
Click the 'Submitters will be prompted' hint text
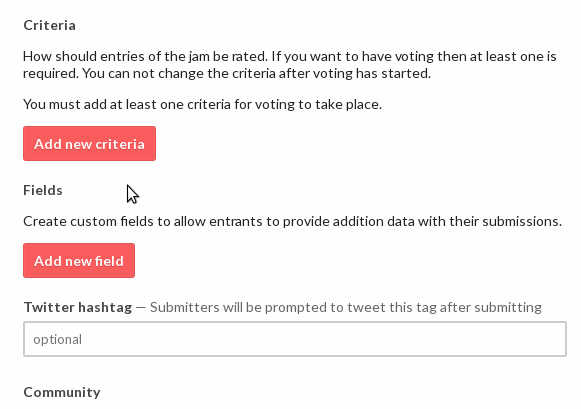(346, 307)
